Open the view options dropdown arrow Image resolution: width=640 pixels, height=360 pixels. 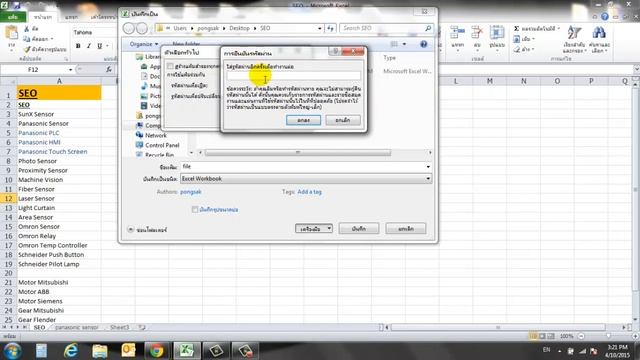404,44
